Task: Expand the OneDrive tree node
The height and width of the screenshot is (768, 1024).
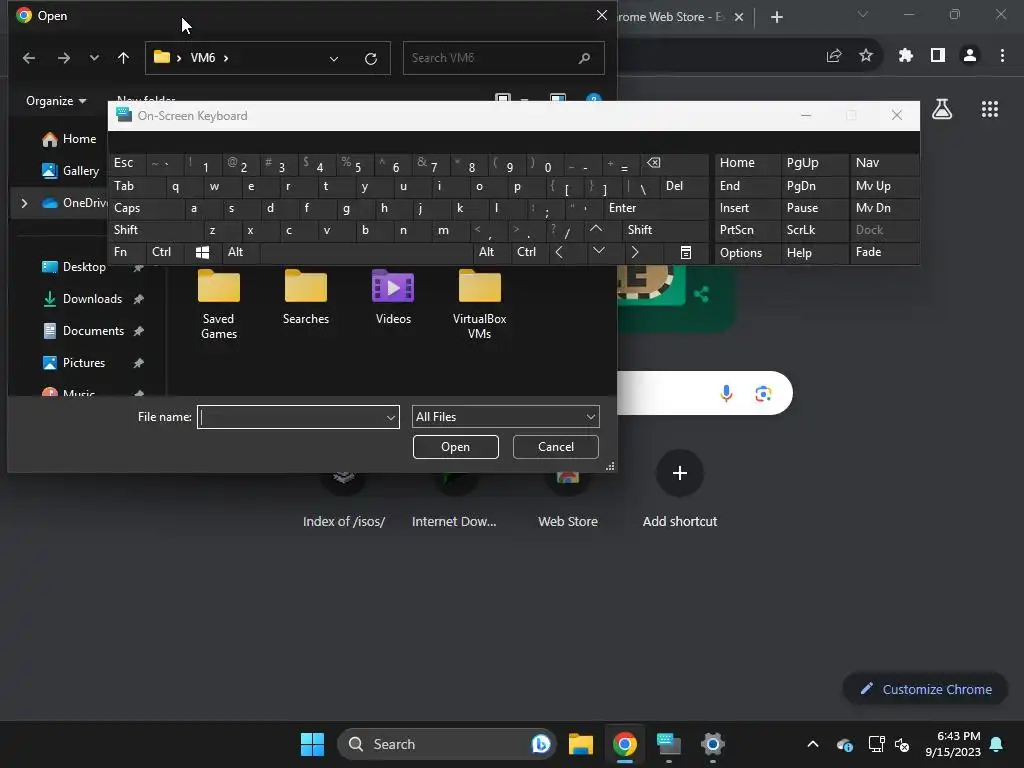Action: 24,203
